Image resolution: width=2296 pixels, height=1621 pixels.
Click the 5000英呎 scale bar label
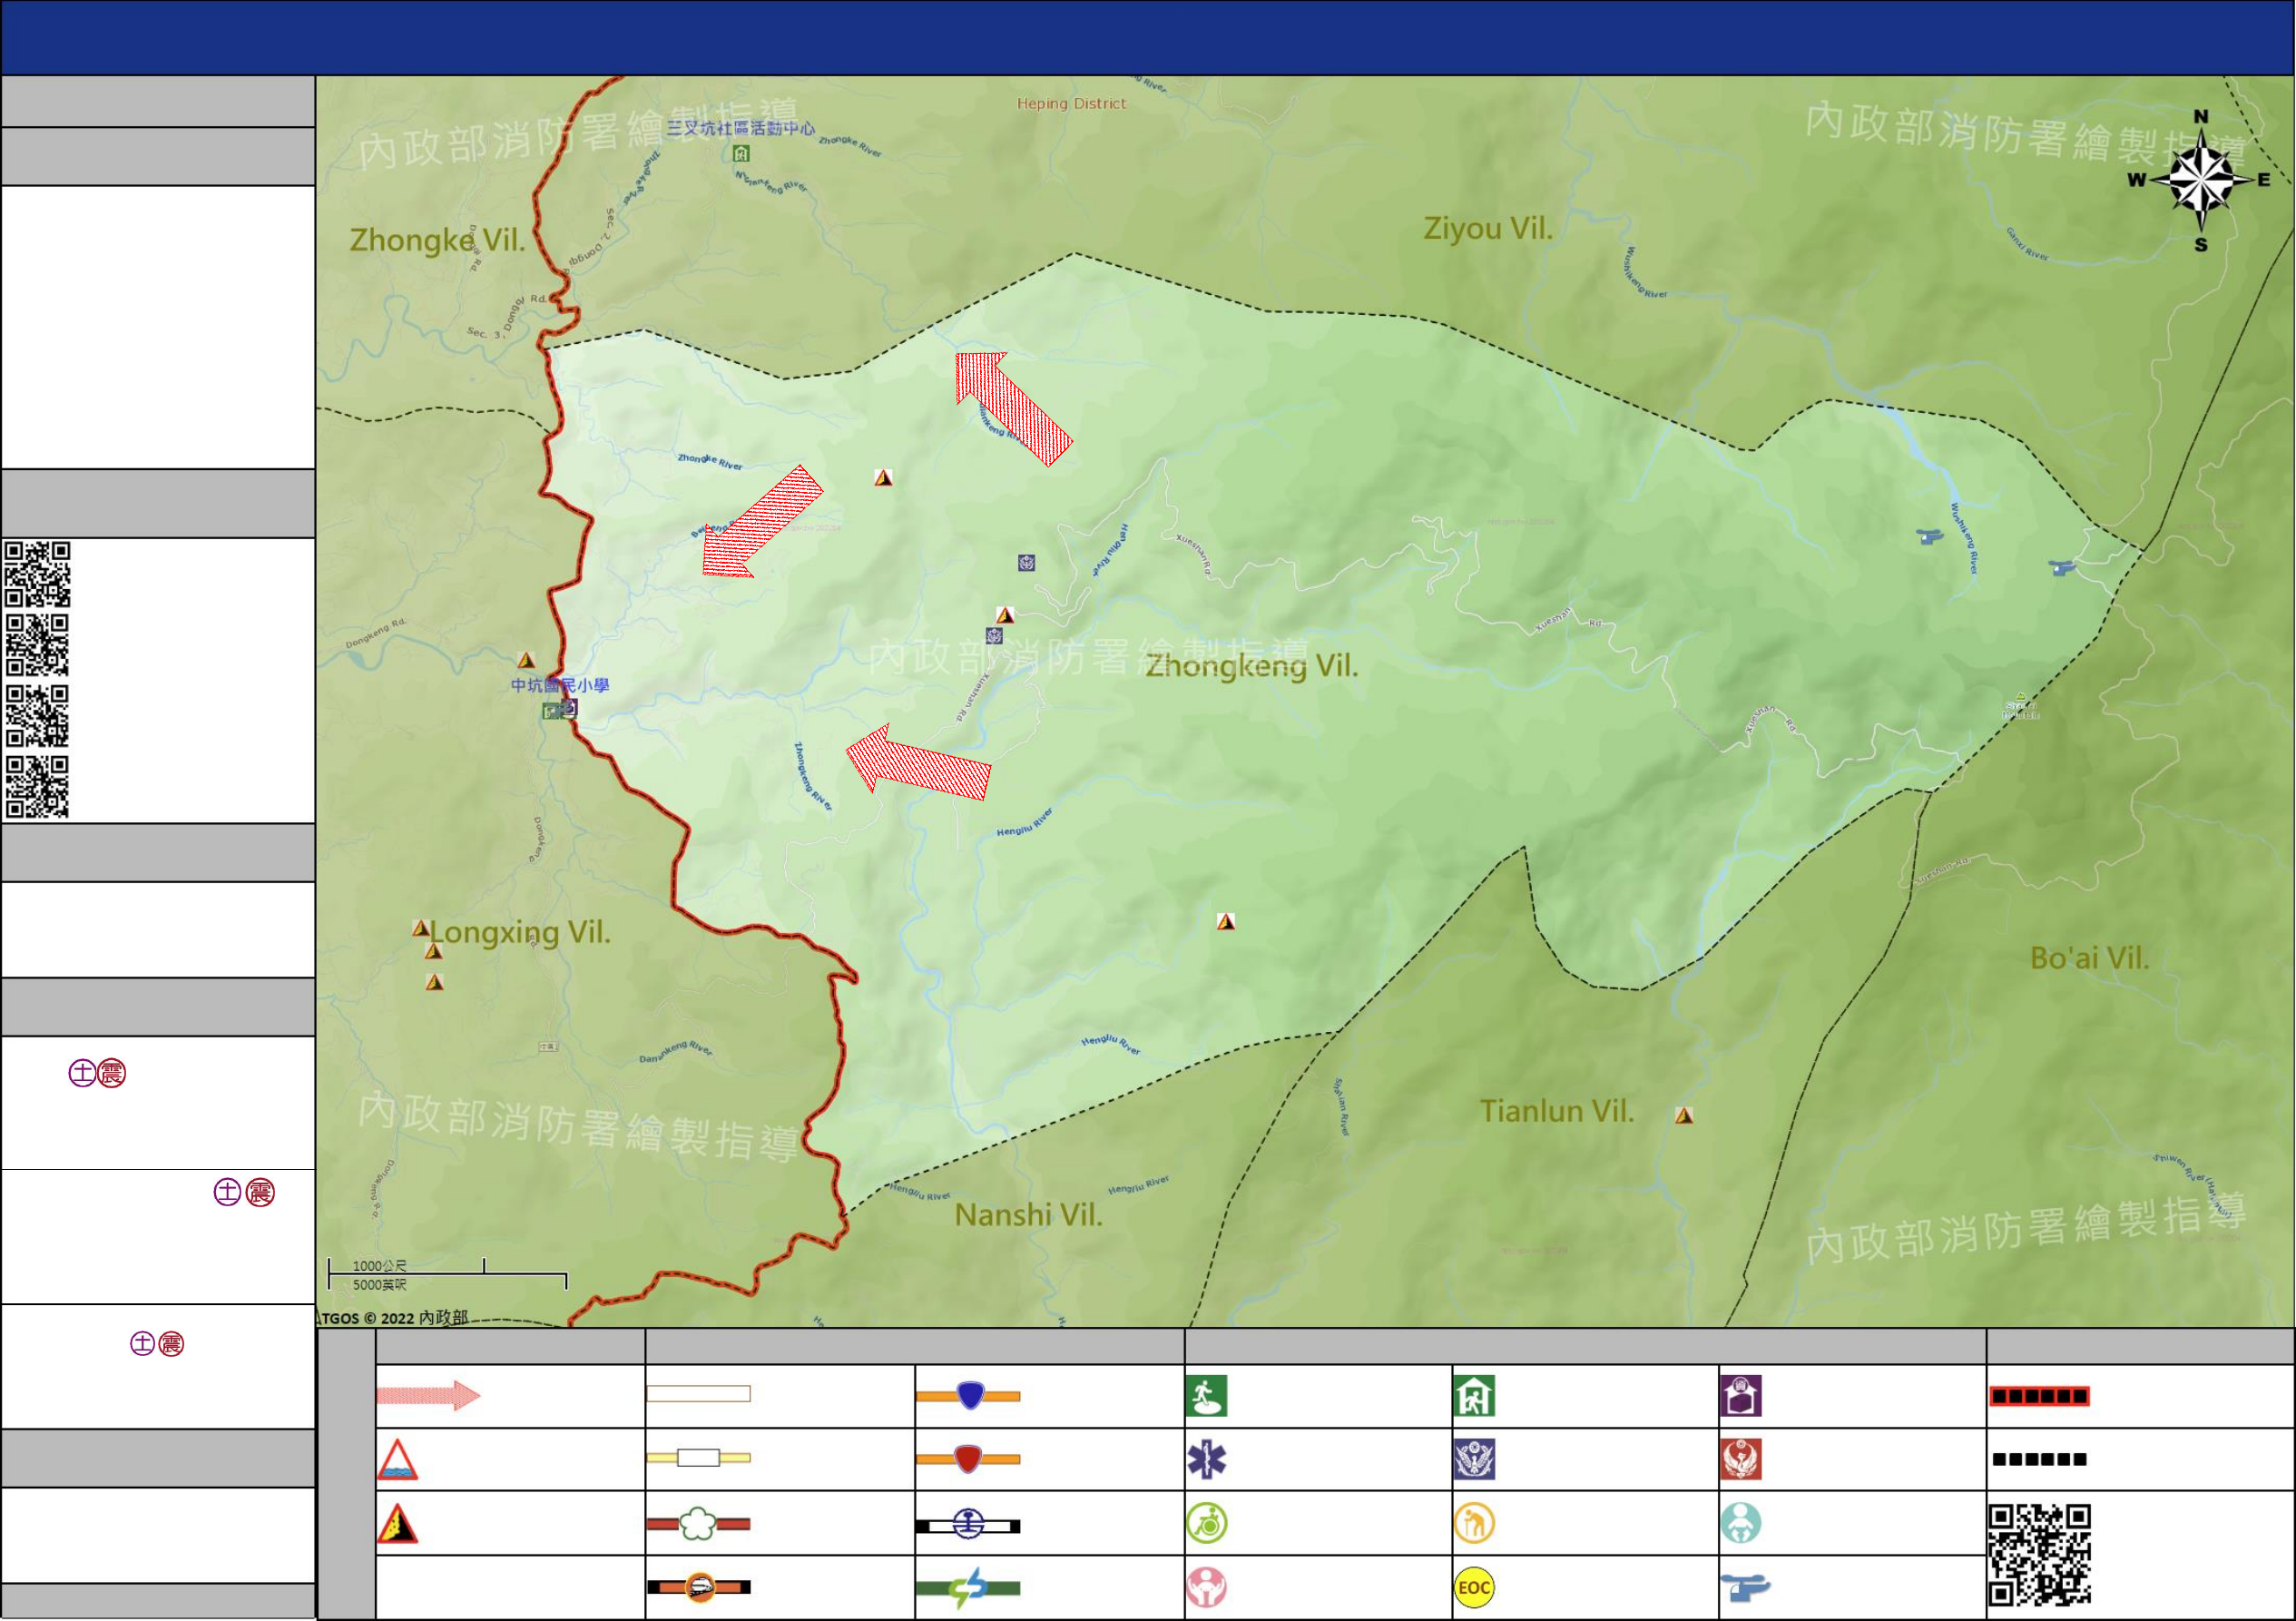379,1285
